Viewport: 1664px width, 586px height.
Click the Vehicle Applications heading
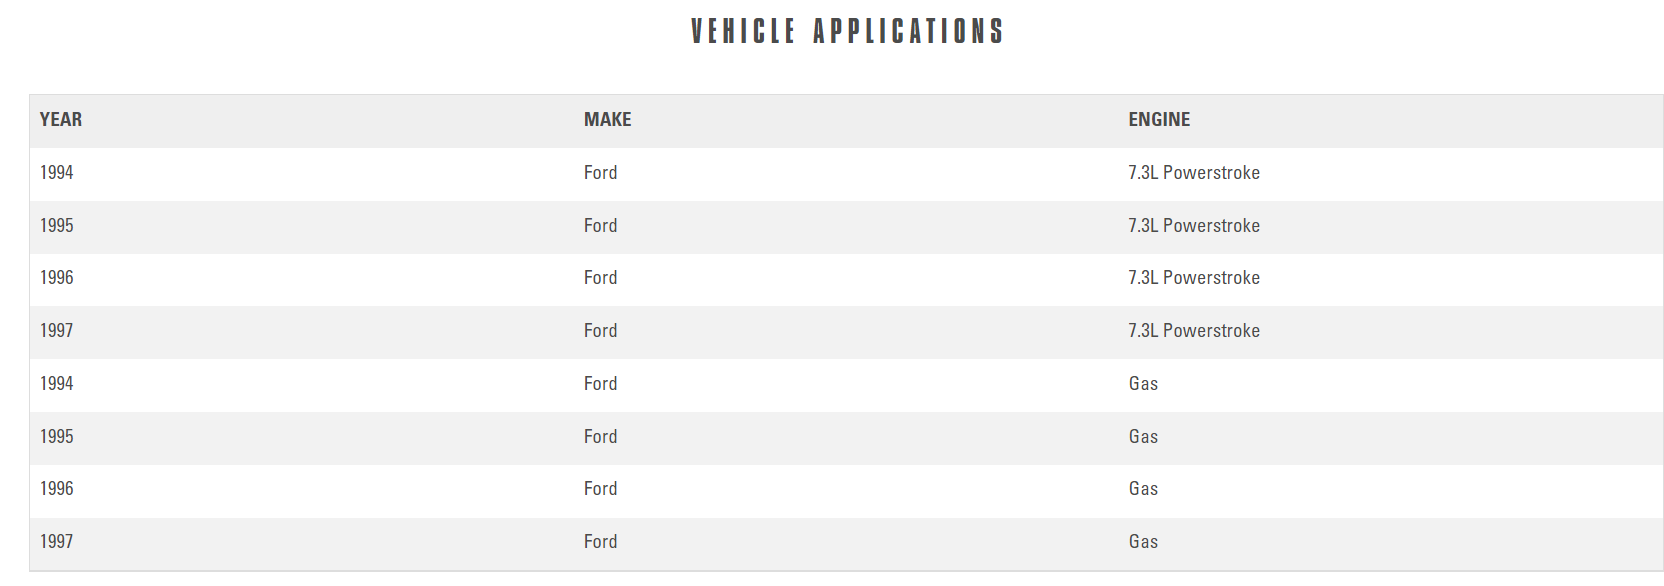[846, 32]
